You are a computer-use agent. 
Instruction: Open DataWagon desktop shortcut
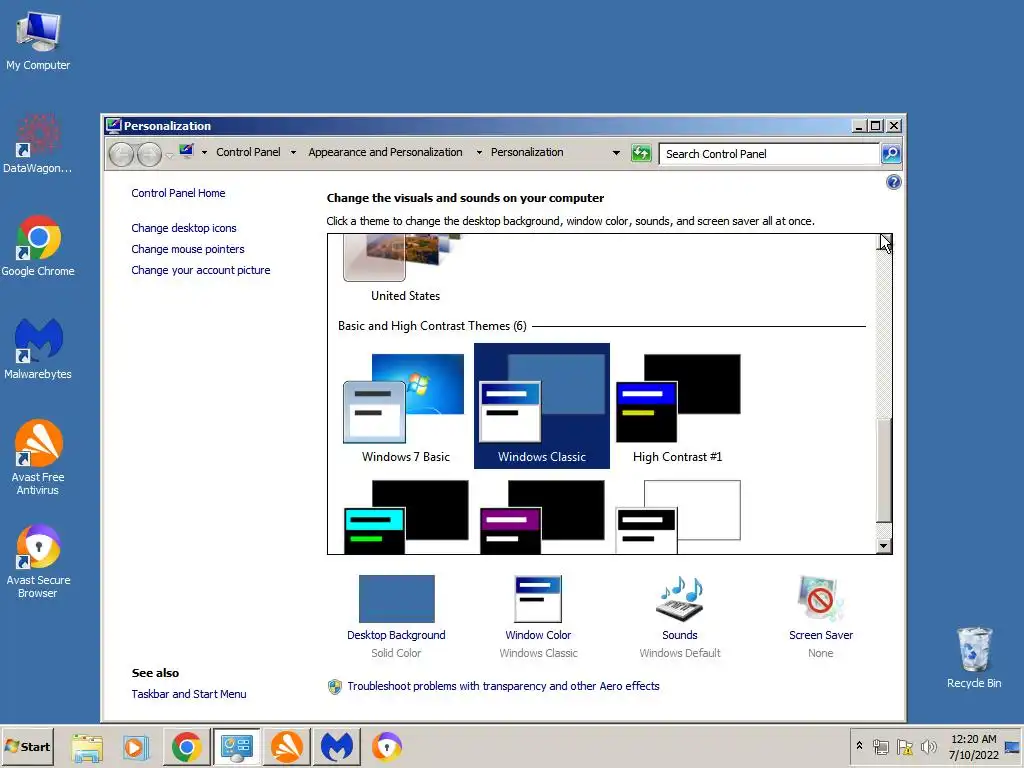38,144
